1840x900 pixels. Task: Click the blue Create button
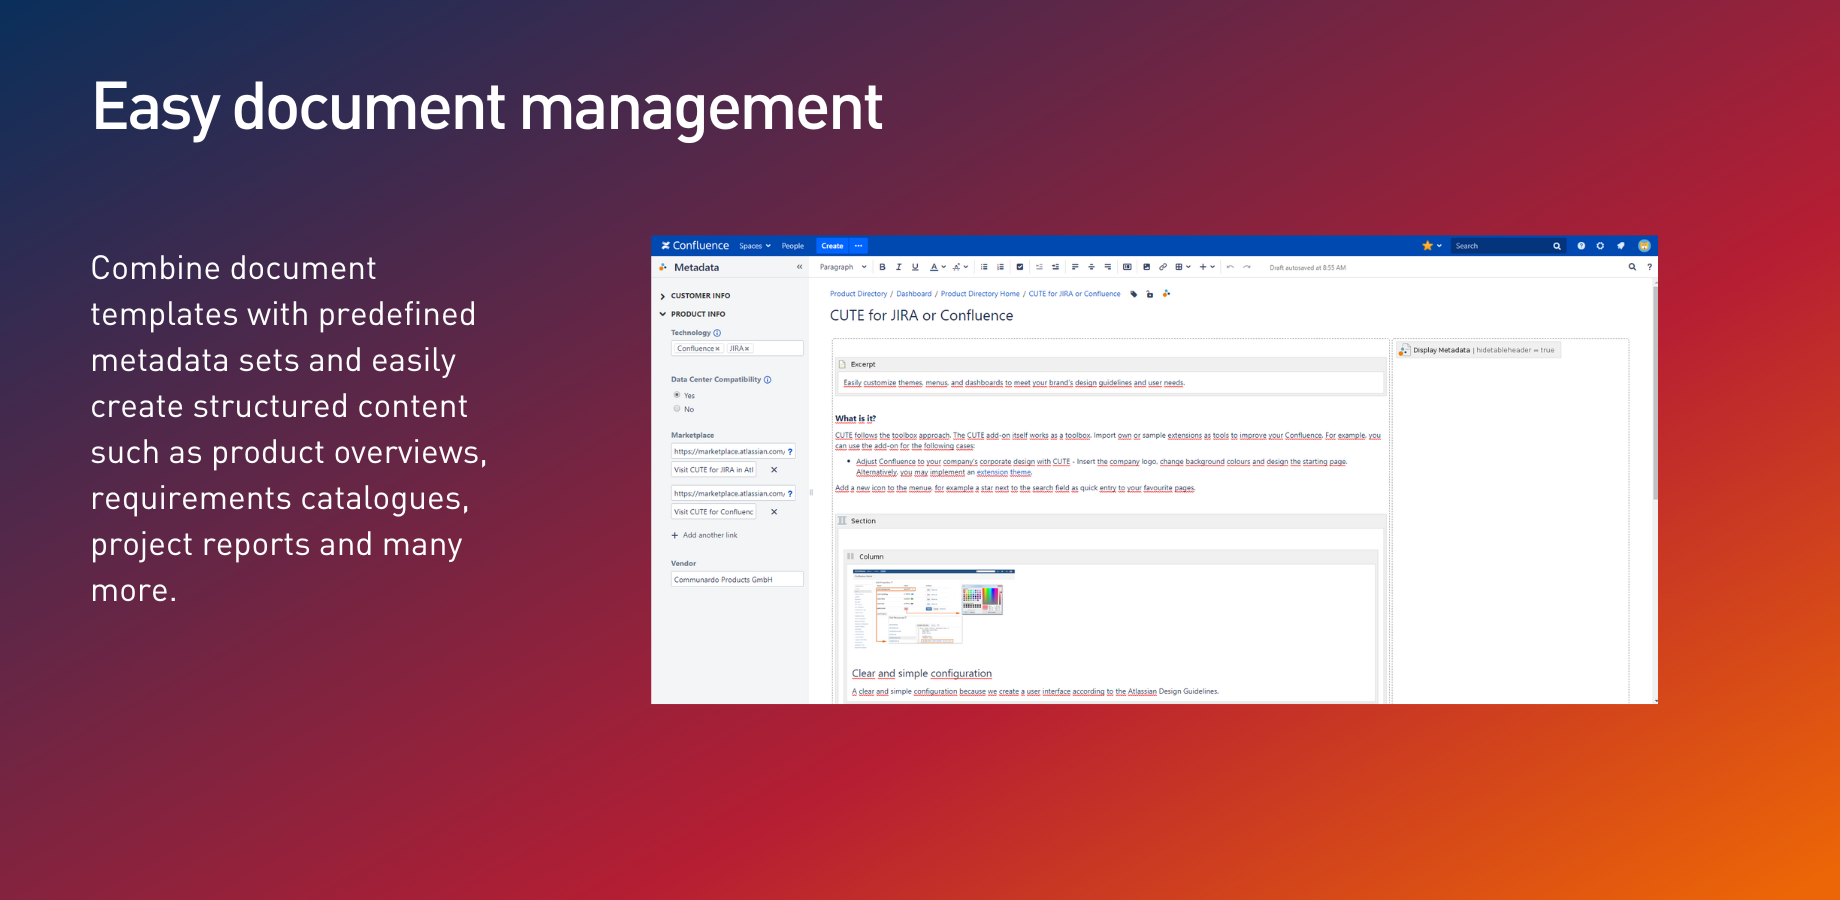click(x=832, y=246)
